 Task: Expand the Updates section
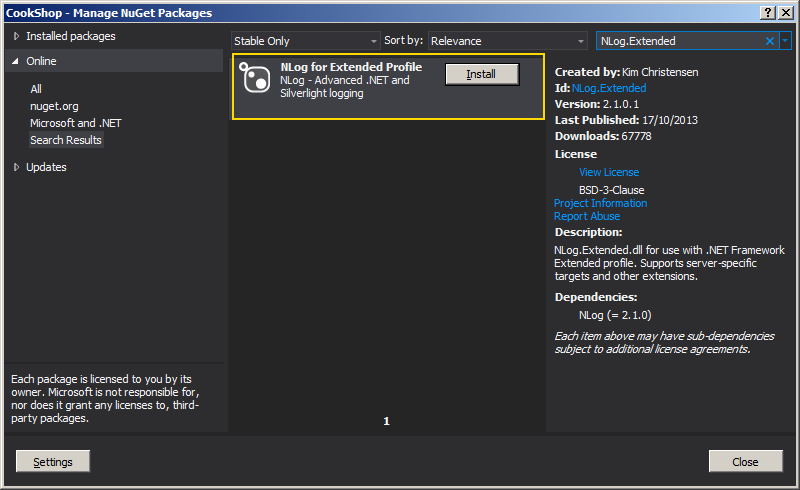point(17,167)
